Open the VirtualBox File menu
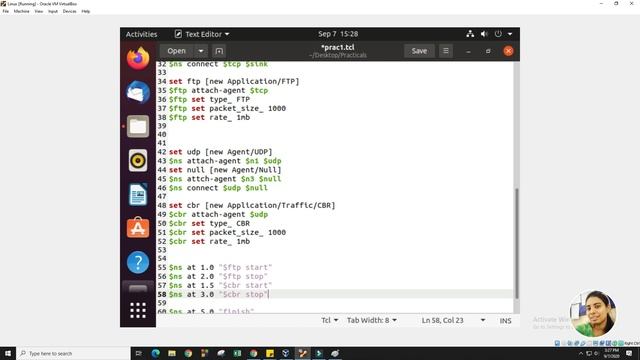 pos(6,11)
